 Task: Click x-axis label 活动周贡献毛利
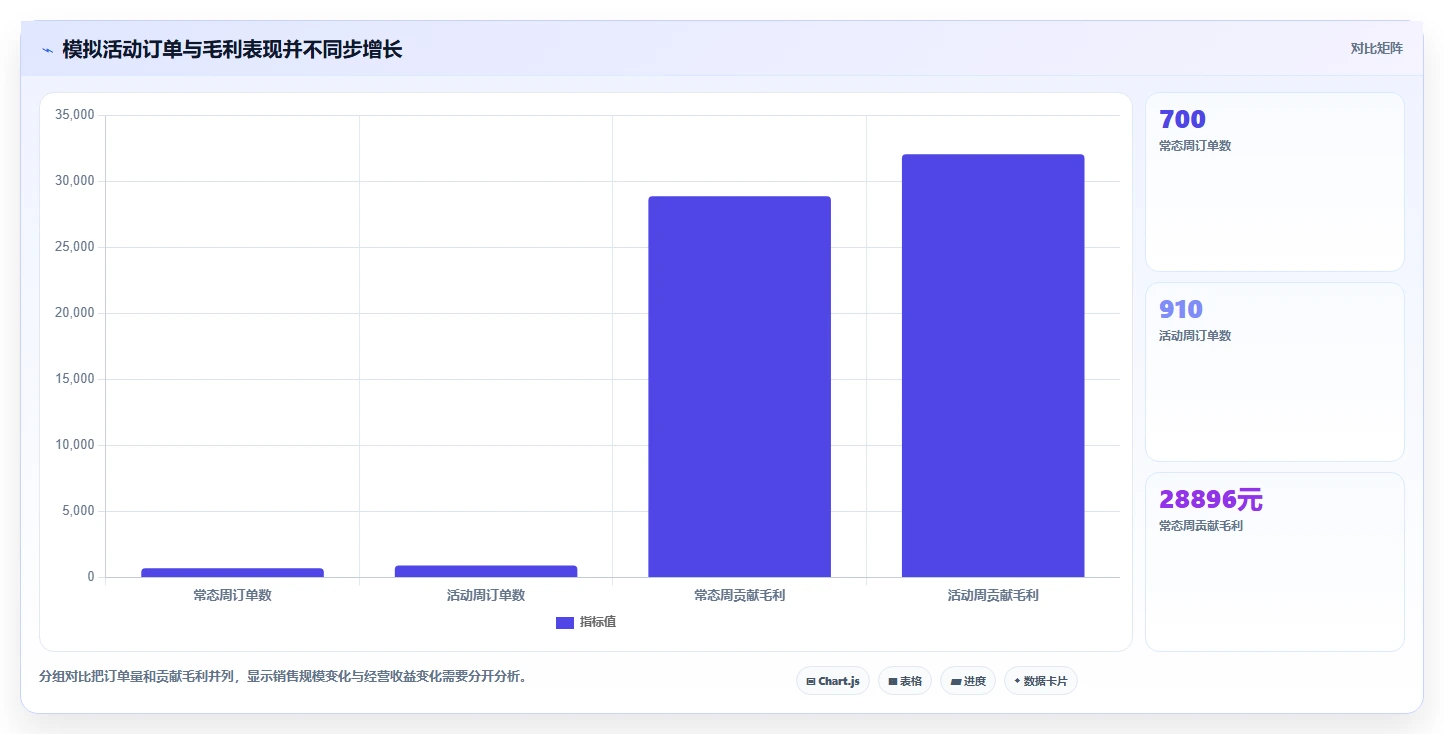[x=993, y=595]
